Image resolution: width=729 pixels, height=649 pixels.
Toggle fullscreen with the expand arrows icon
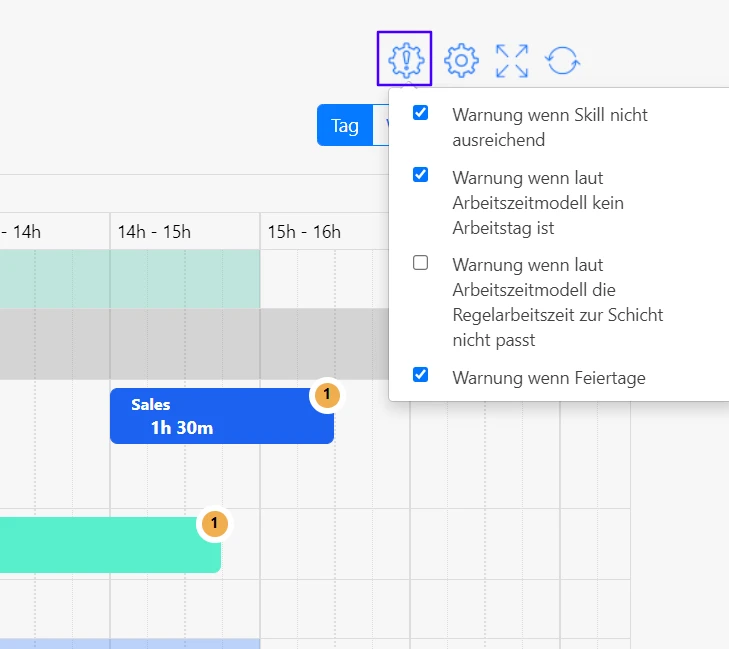(512, 60)
